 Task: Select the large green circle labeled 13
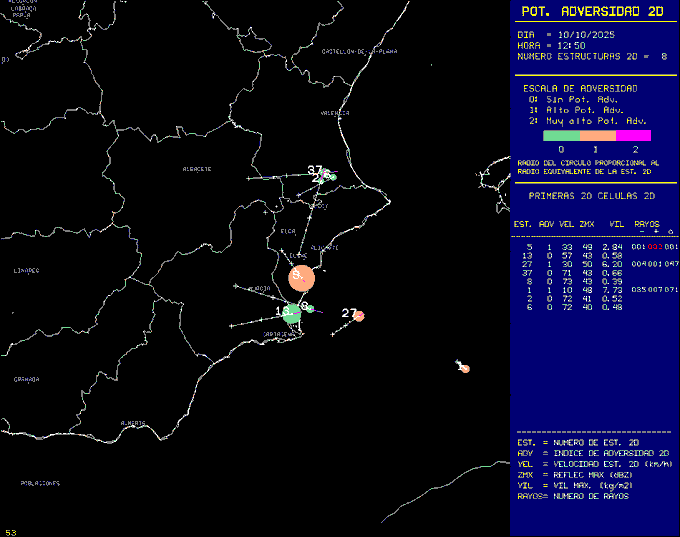click(x=292, y=313)
